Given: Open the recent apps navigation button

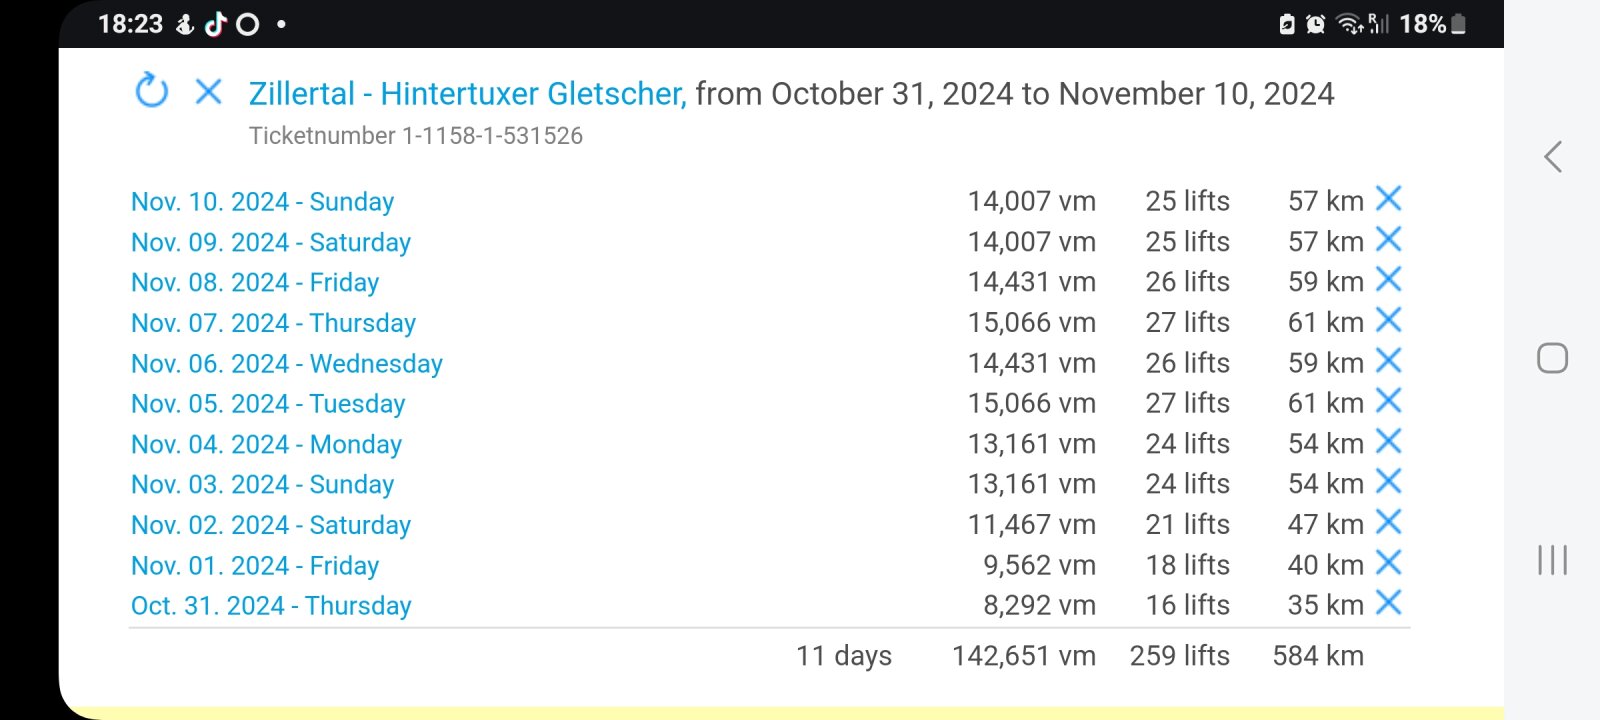Looking at the screenshot, I should click(x=1552, y=560).
